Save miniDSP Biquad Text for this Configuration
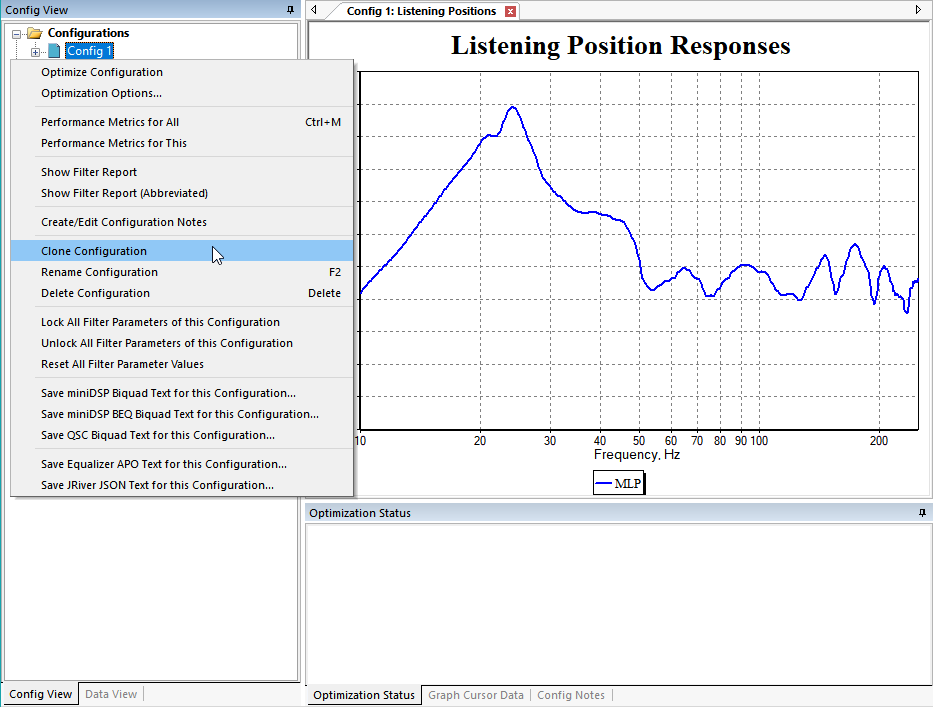The height and width of the screenshot is (707, 933). tap(182, 393)
